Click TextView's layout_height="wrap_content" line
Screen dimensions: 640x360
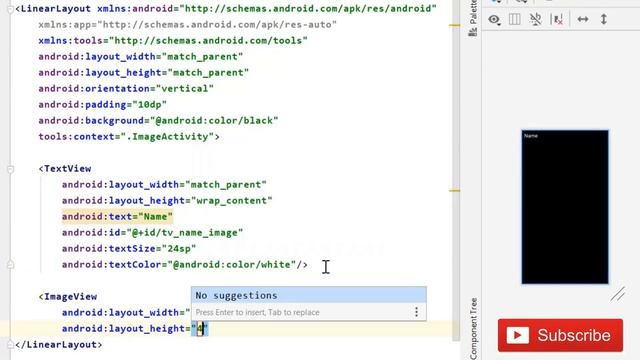pos(167,200)
